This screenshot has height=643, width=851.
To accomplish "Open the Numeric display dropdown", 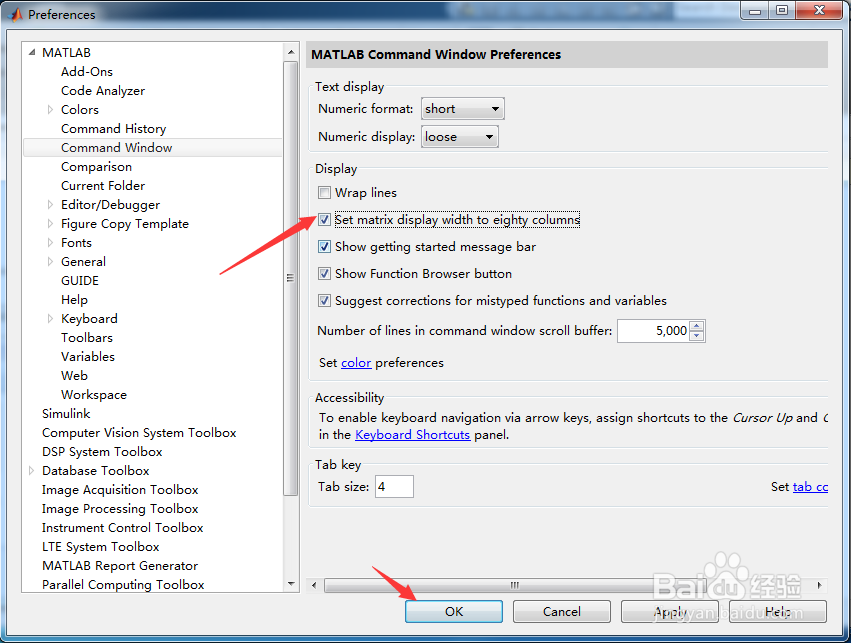I will click(x=460, y=137).
